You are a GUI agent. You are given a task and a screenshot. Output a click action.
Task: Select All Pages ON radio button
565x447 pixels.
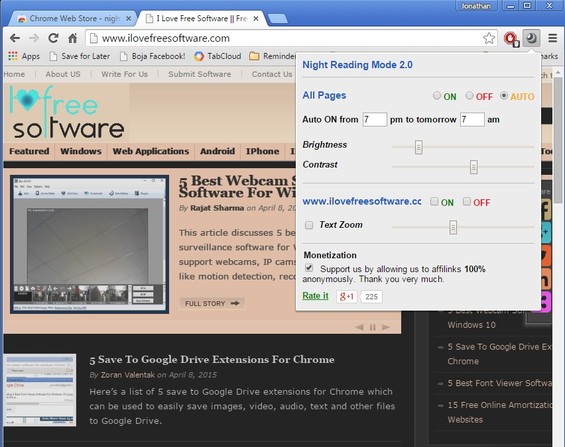pos(437,95)
